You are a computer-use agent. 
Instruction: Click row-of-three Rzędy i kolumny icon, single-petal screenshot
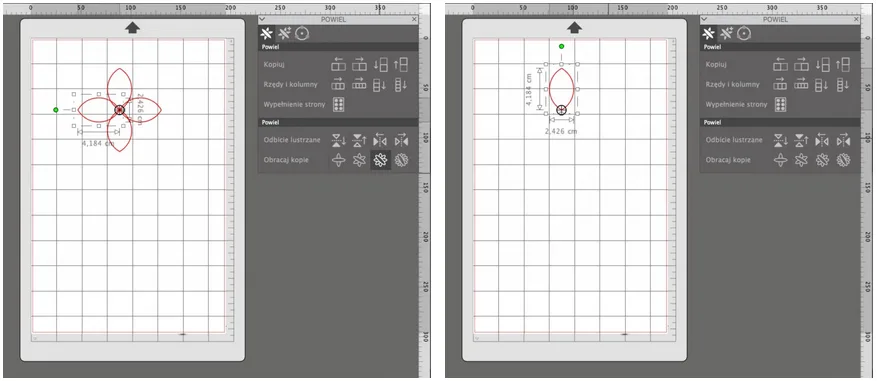click(x=780, y=84)
